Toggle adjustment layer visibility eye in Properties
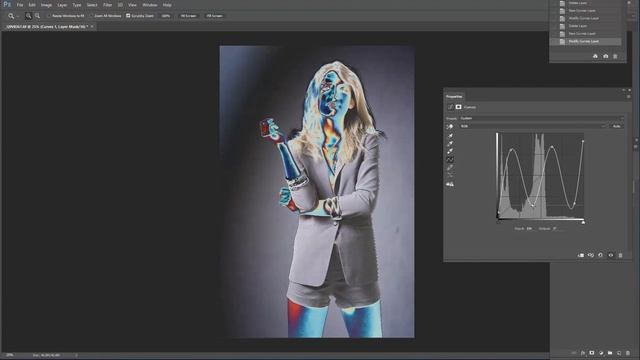 tap(611, 255)
